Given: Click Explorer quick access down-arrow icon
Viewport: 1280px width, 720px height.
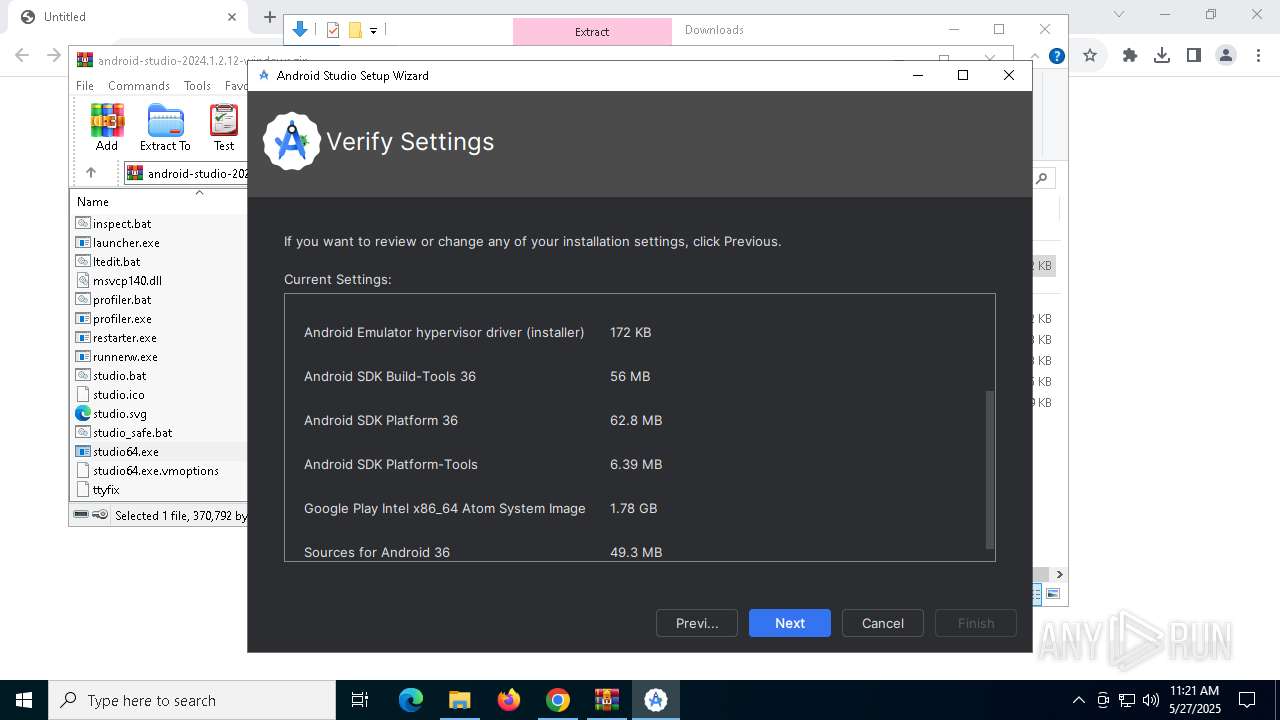Looking at the screenshot, I should [x=300, y=30].
